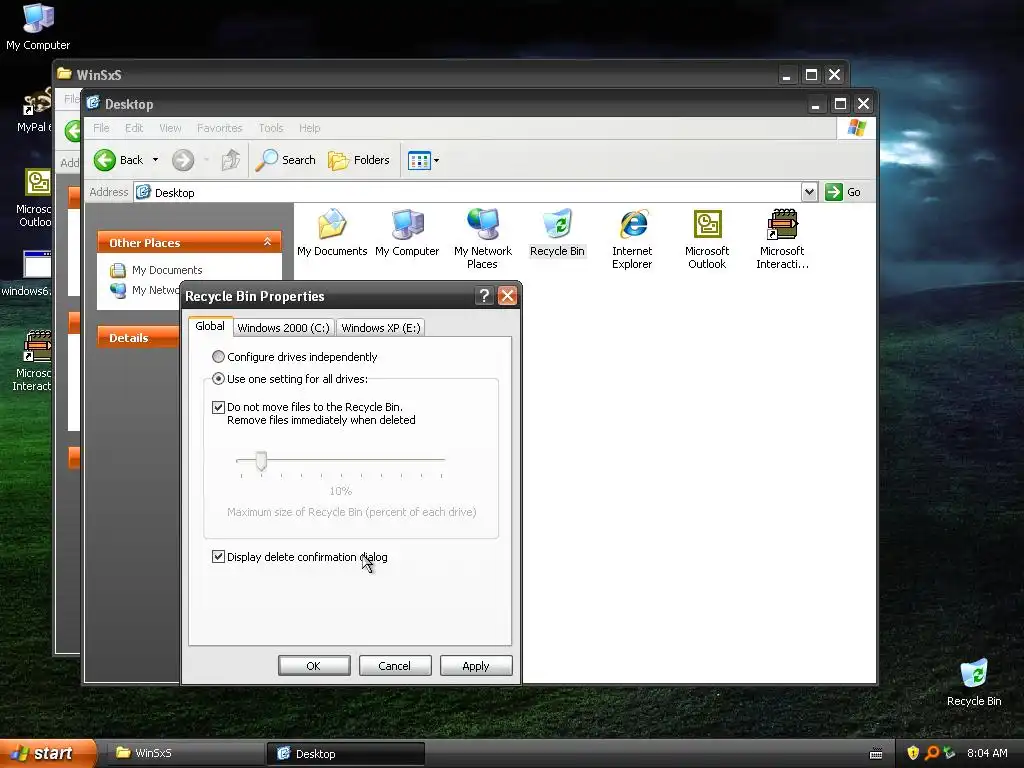Open My Computer icon in Desktop window
The image size is (1024, 768).
tap(407, 232)
